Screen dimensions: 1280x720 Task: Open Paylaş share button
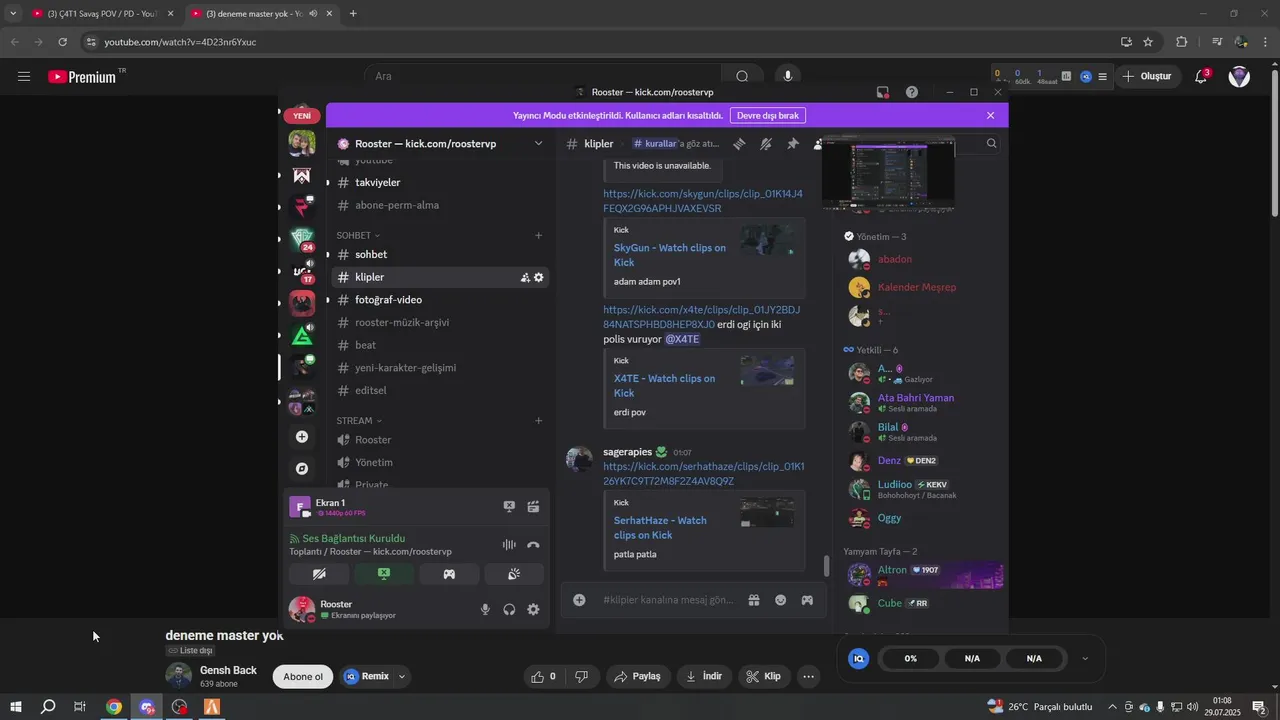[637, 677]
